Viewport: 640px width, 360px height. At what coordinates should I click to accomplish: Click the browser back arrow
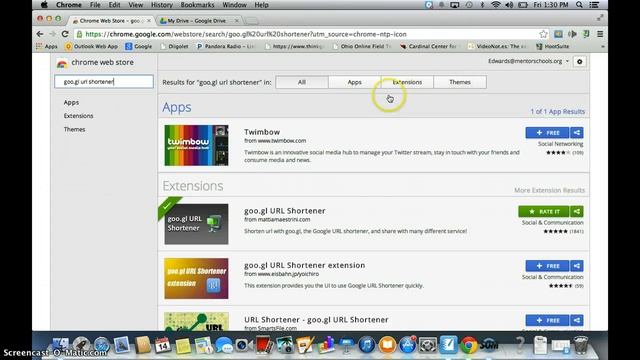click(x=40, y=34)
